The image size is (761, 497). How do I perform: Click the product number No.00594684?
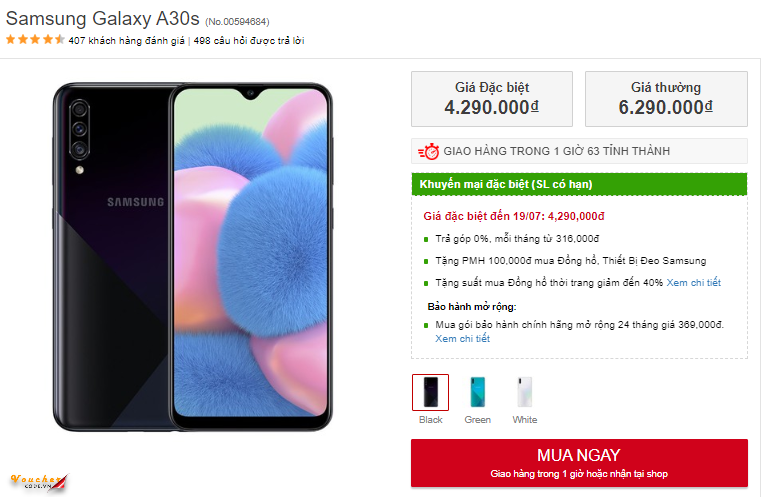(x=236, y=21)
